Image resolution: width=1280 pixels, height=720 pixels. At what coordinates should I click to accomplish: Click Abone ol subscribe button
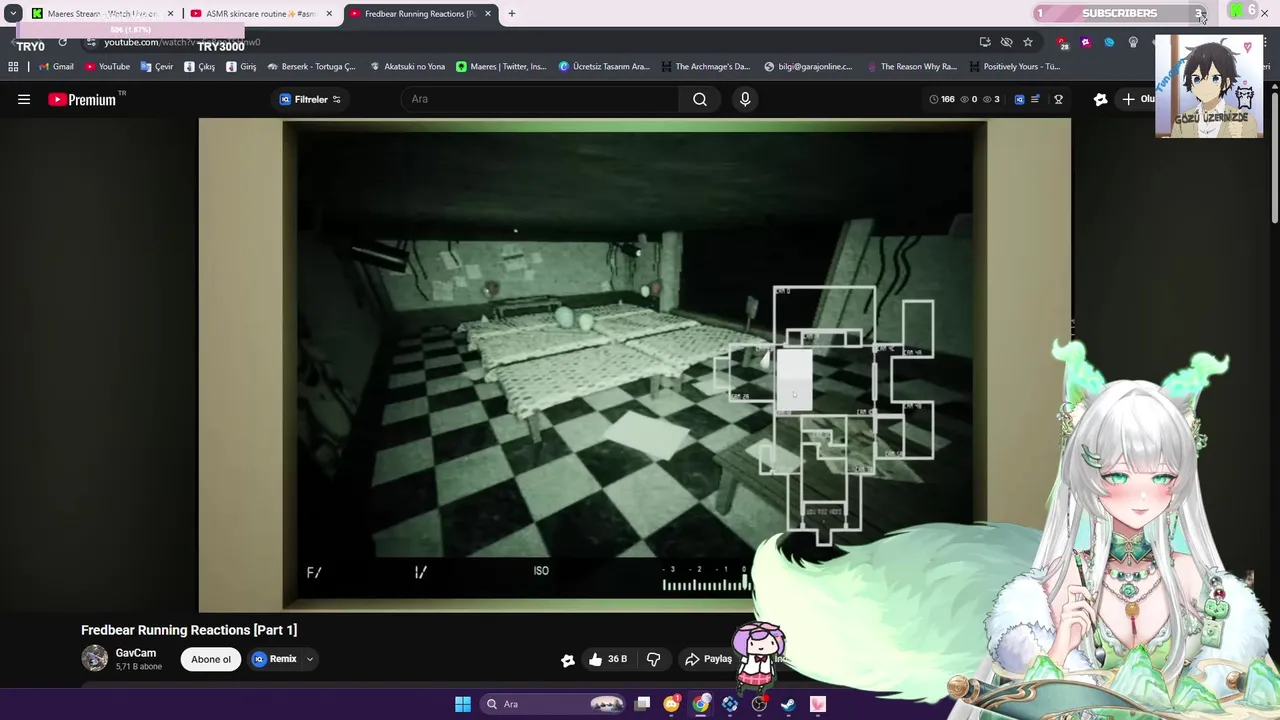211,659
